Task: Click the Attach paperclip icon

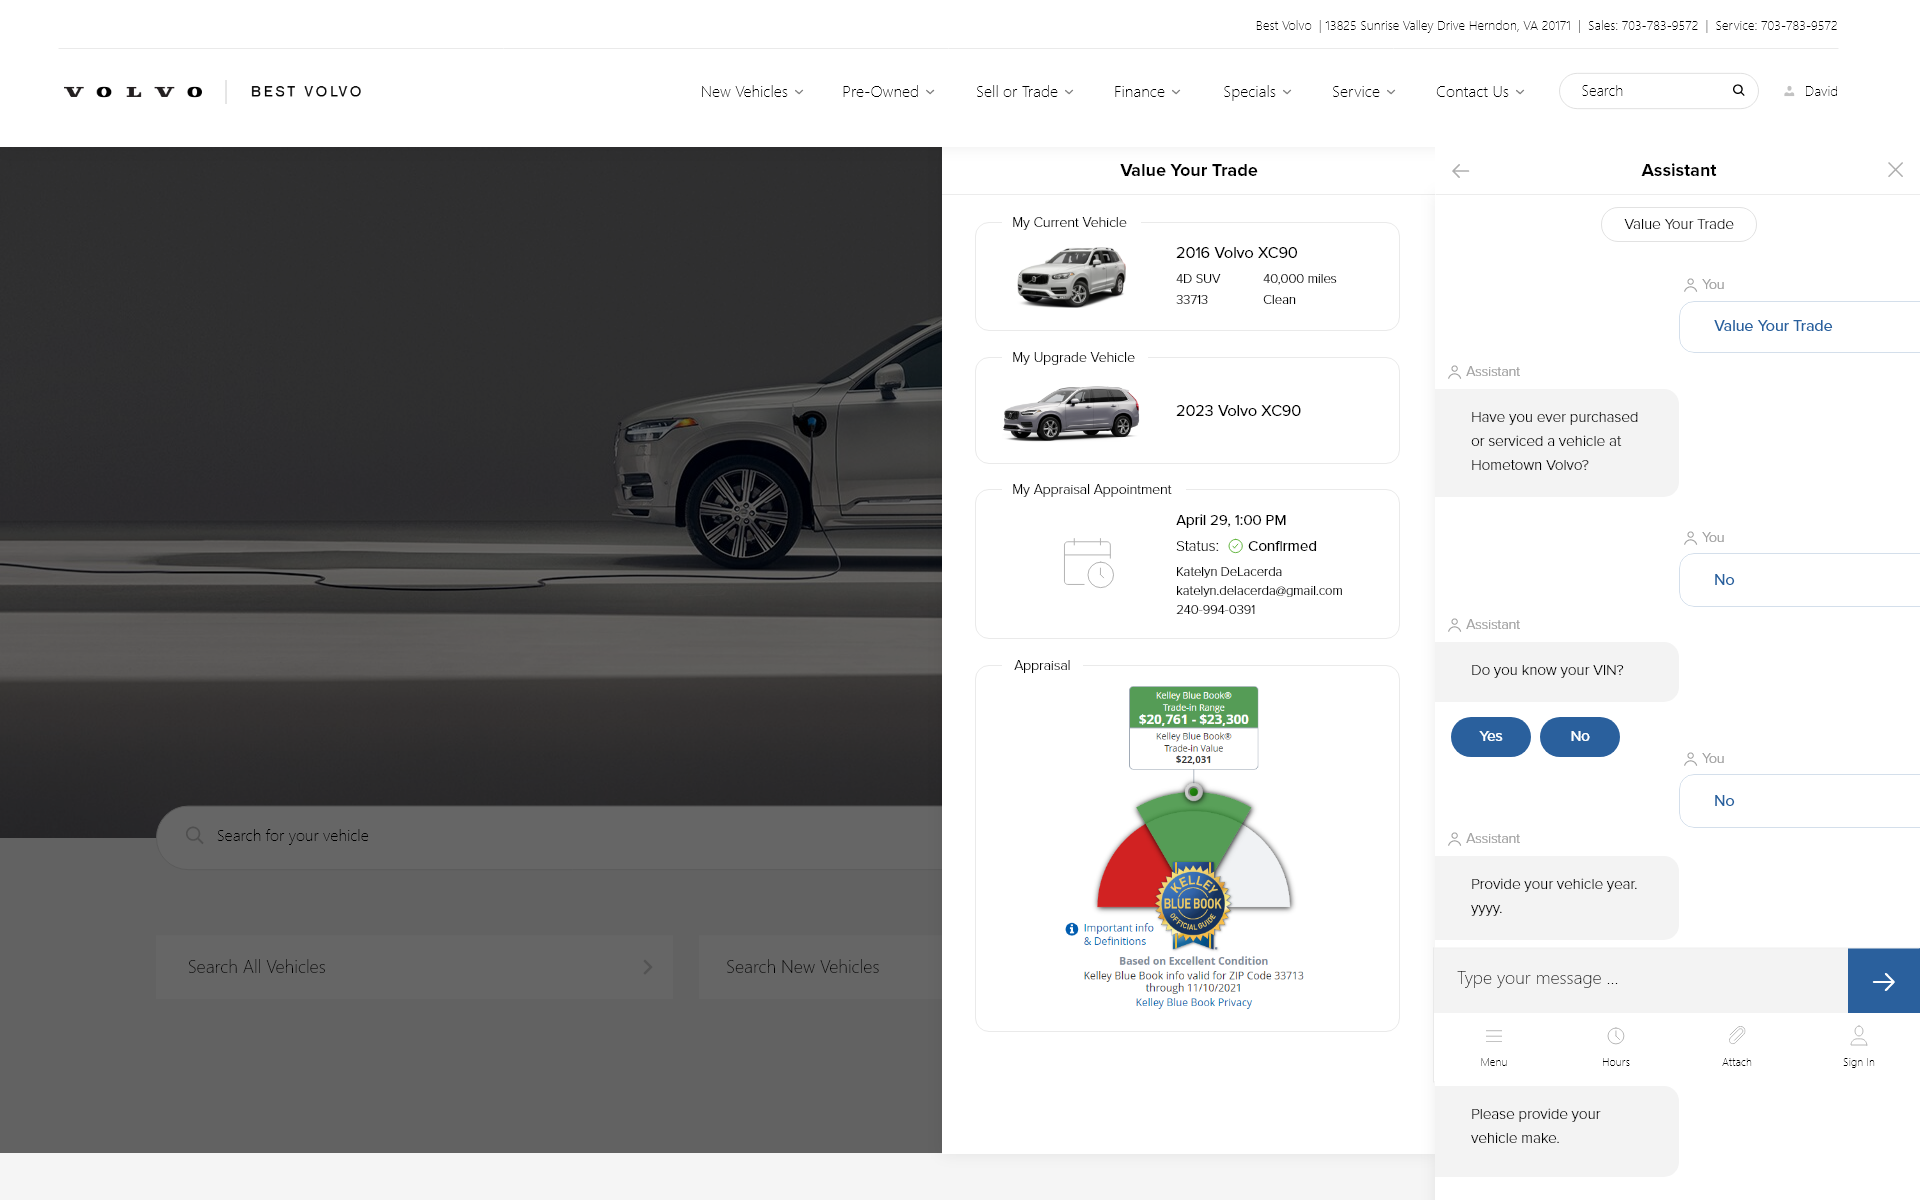Action: point(1737,1035)
